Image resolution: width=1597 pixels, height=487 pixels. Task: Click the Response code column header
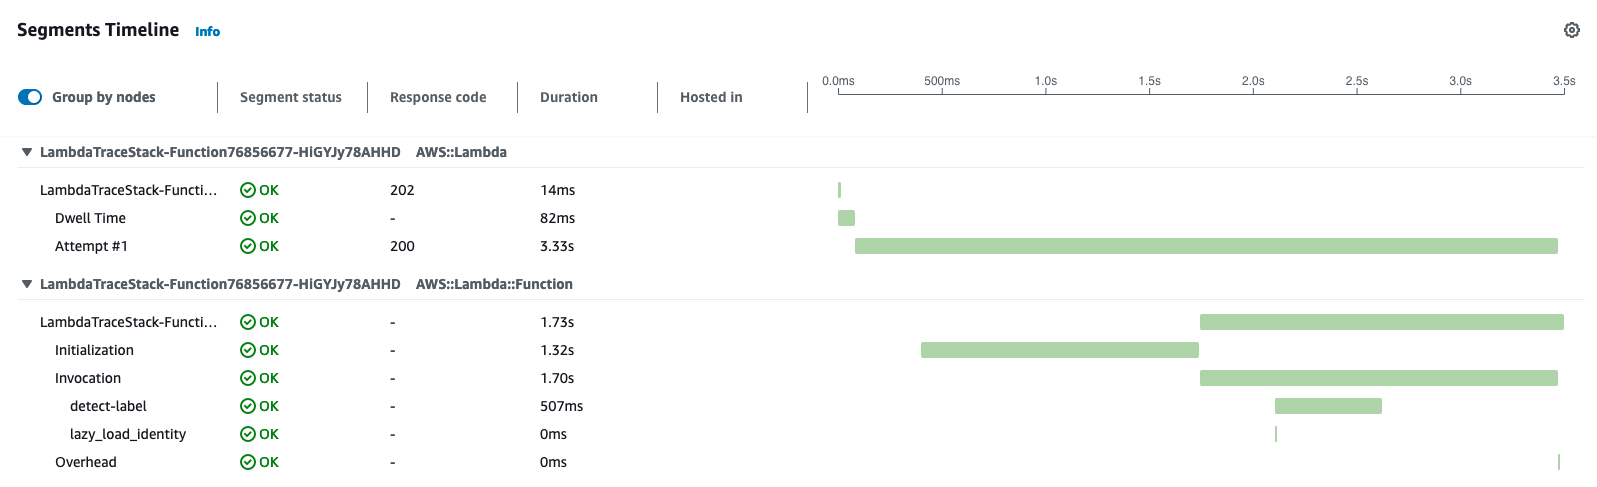[438, 97]
